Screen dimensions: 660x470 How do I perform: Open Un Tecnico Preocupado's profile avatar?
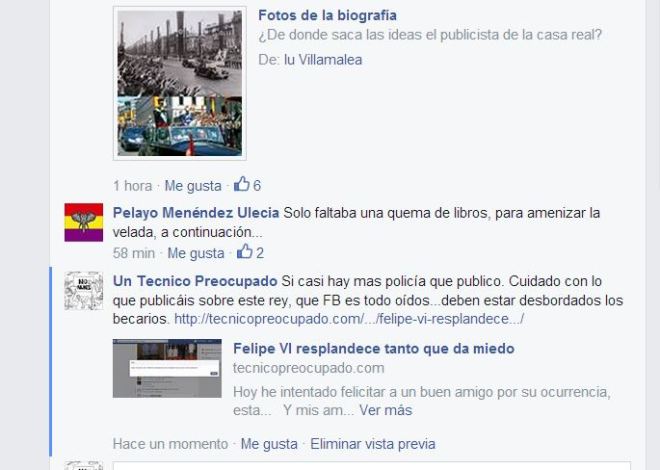tap(83, 291)
